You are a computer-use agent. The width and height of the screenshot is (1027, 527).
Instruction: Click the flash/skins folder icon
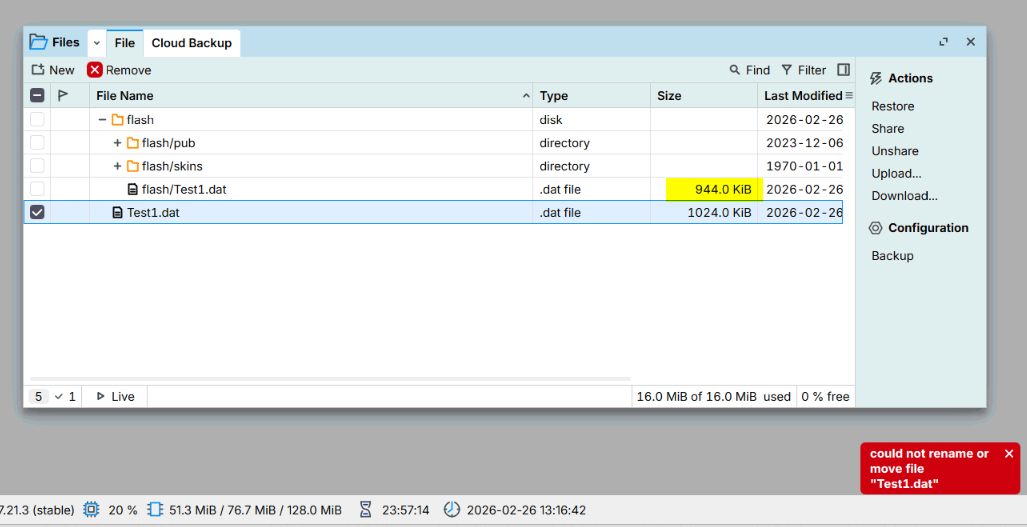point(133,166)
